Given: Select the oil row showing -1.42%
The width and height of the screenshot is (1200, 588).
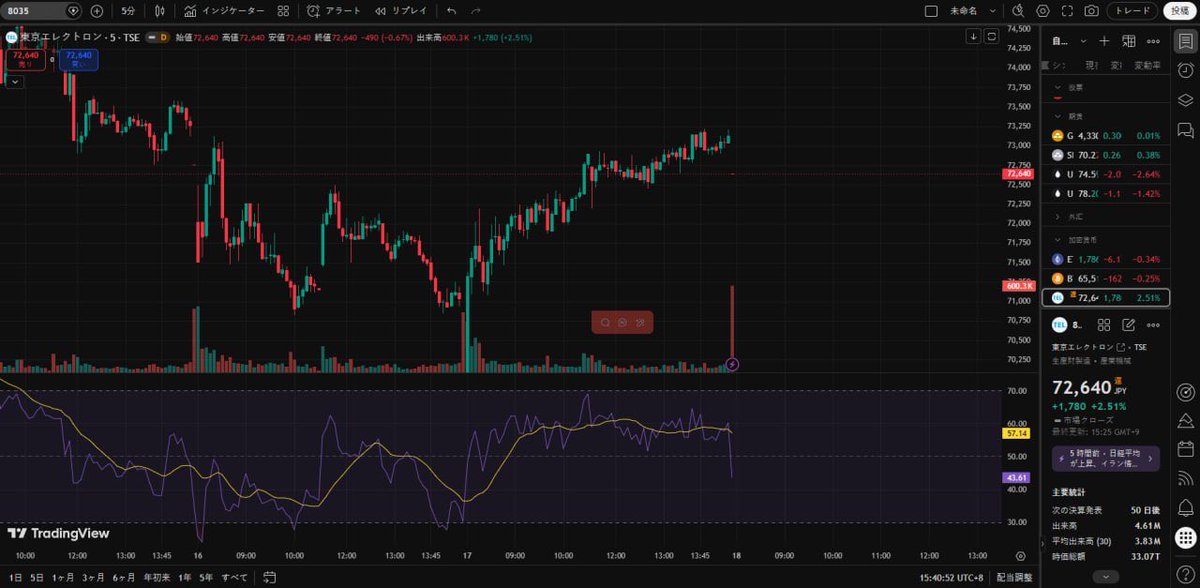Looking at the screenshot, I should 1106,193.
